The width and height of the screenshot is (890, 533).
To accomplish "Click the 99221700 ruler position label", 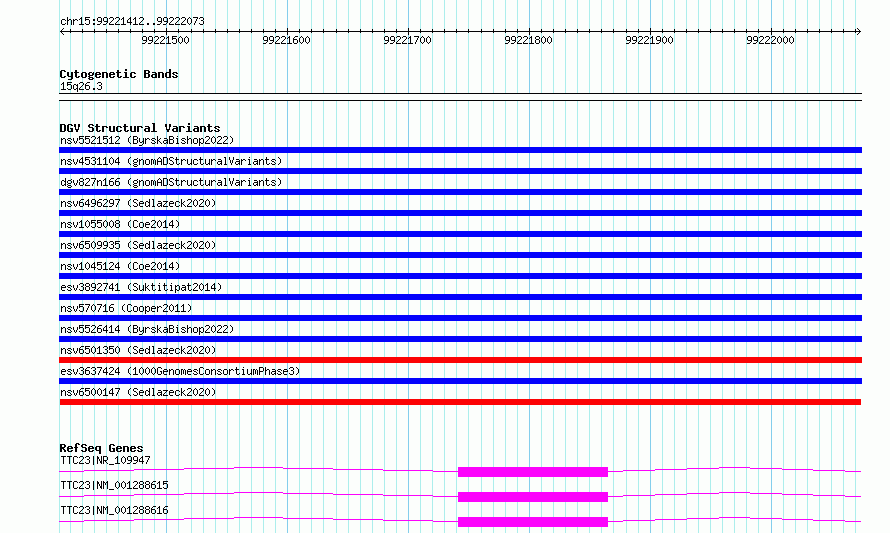I will (x=407, y=40).
